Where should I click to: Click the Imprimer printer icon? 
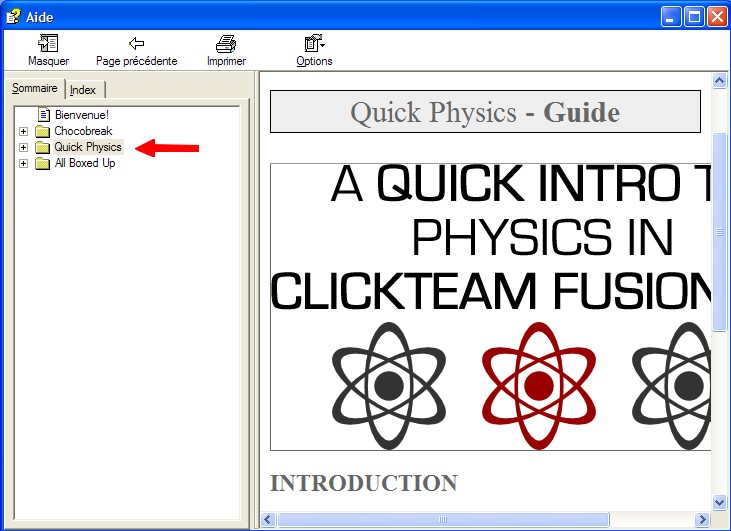click(226, 43)
